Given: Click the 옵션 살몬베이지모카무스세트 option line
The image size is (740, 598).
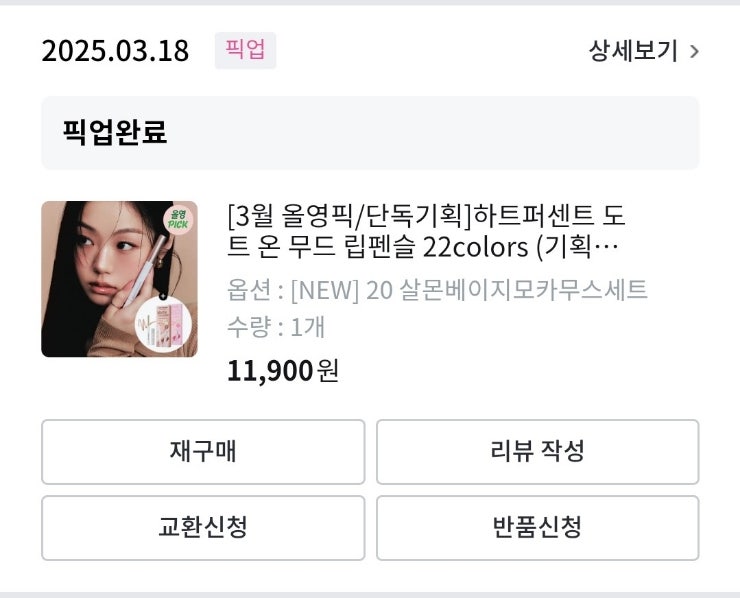Looking at the screenshot, I should [437, 290].
